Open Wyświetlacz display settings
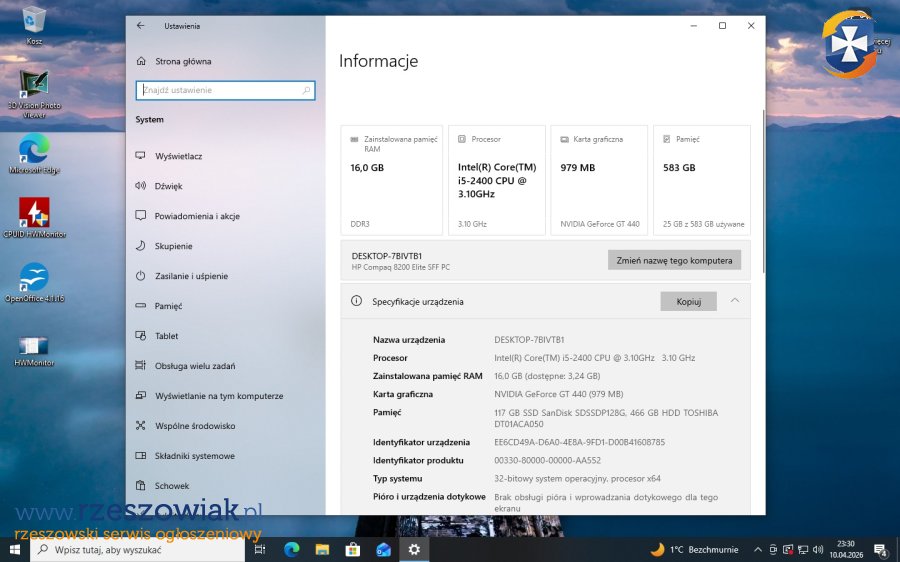 178,156
